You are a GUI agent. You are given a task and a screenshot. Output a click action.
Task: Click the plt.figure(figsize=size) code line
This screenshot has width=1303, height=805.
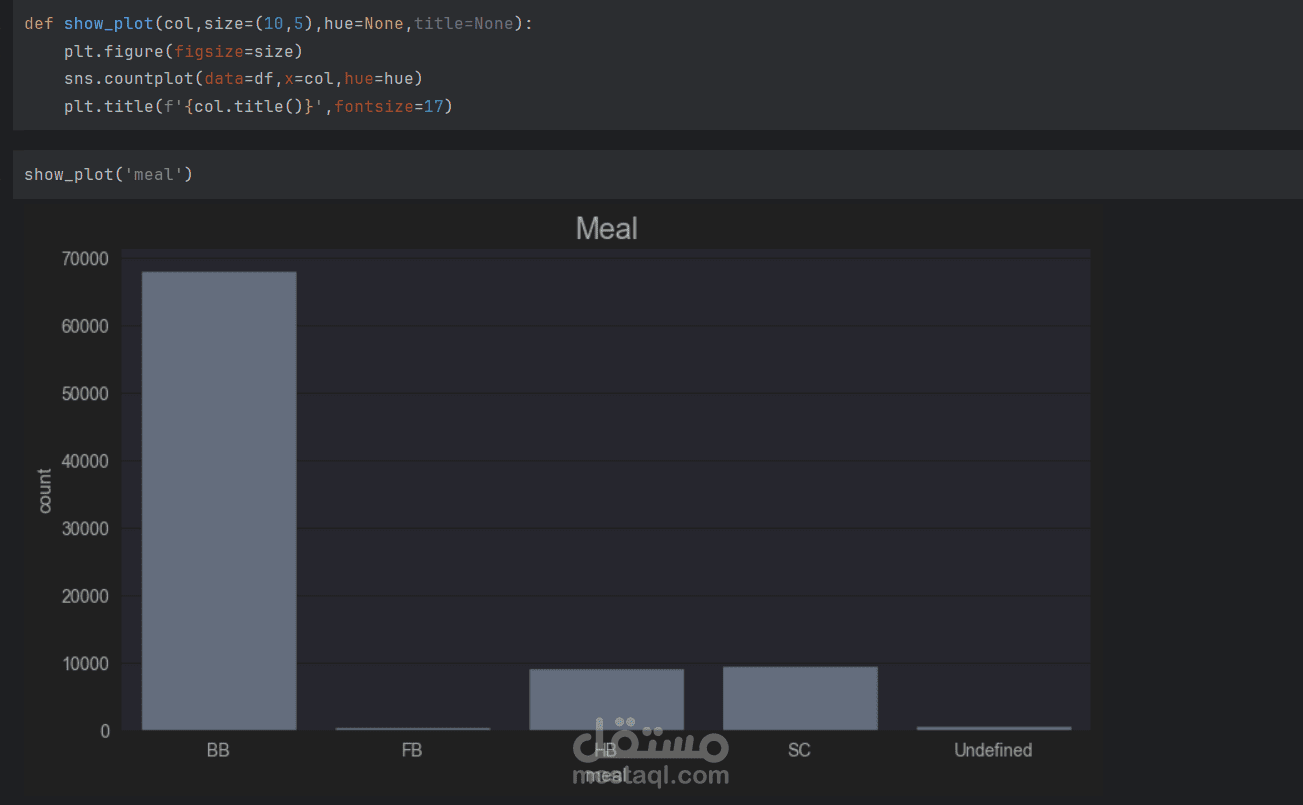tap(182, 51)
